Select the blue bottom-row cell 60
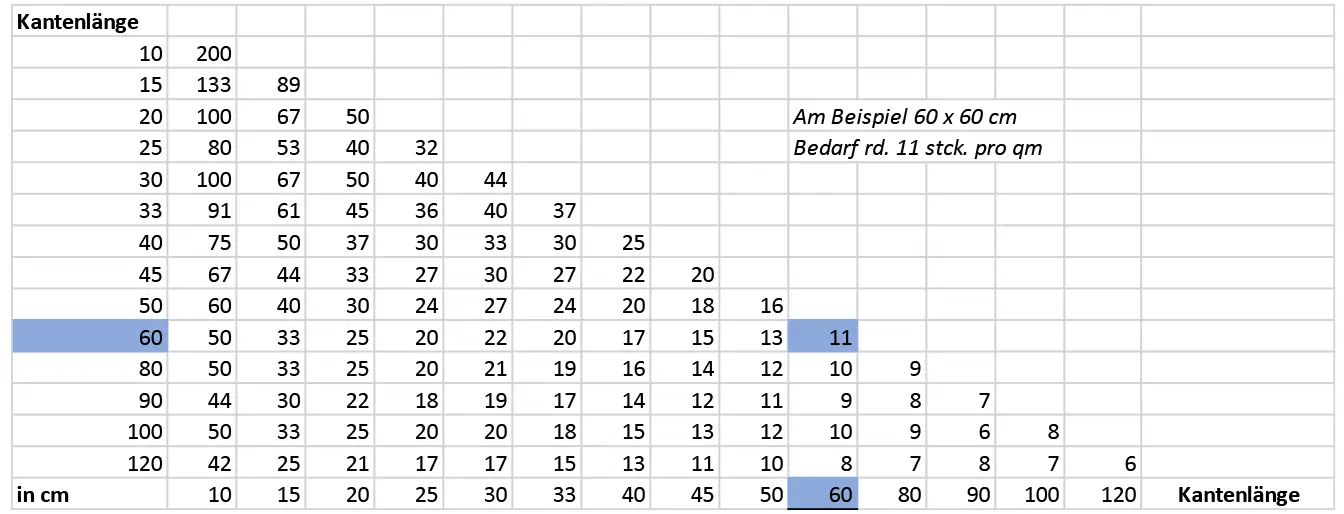This screenshot has width=1344, height=514. tap(823, 494)
